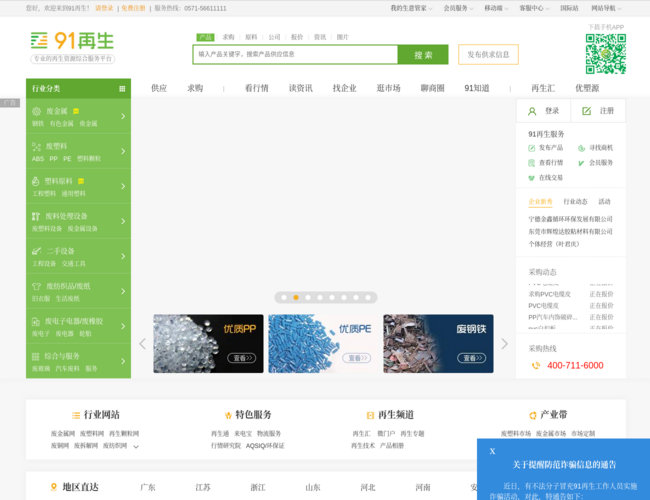Select the first carousel indicator dot
The image size is (650, 500).
click(x=284, y=297)
